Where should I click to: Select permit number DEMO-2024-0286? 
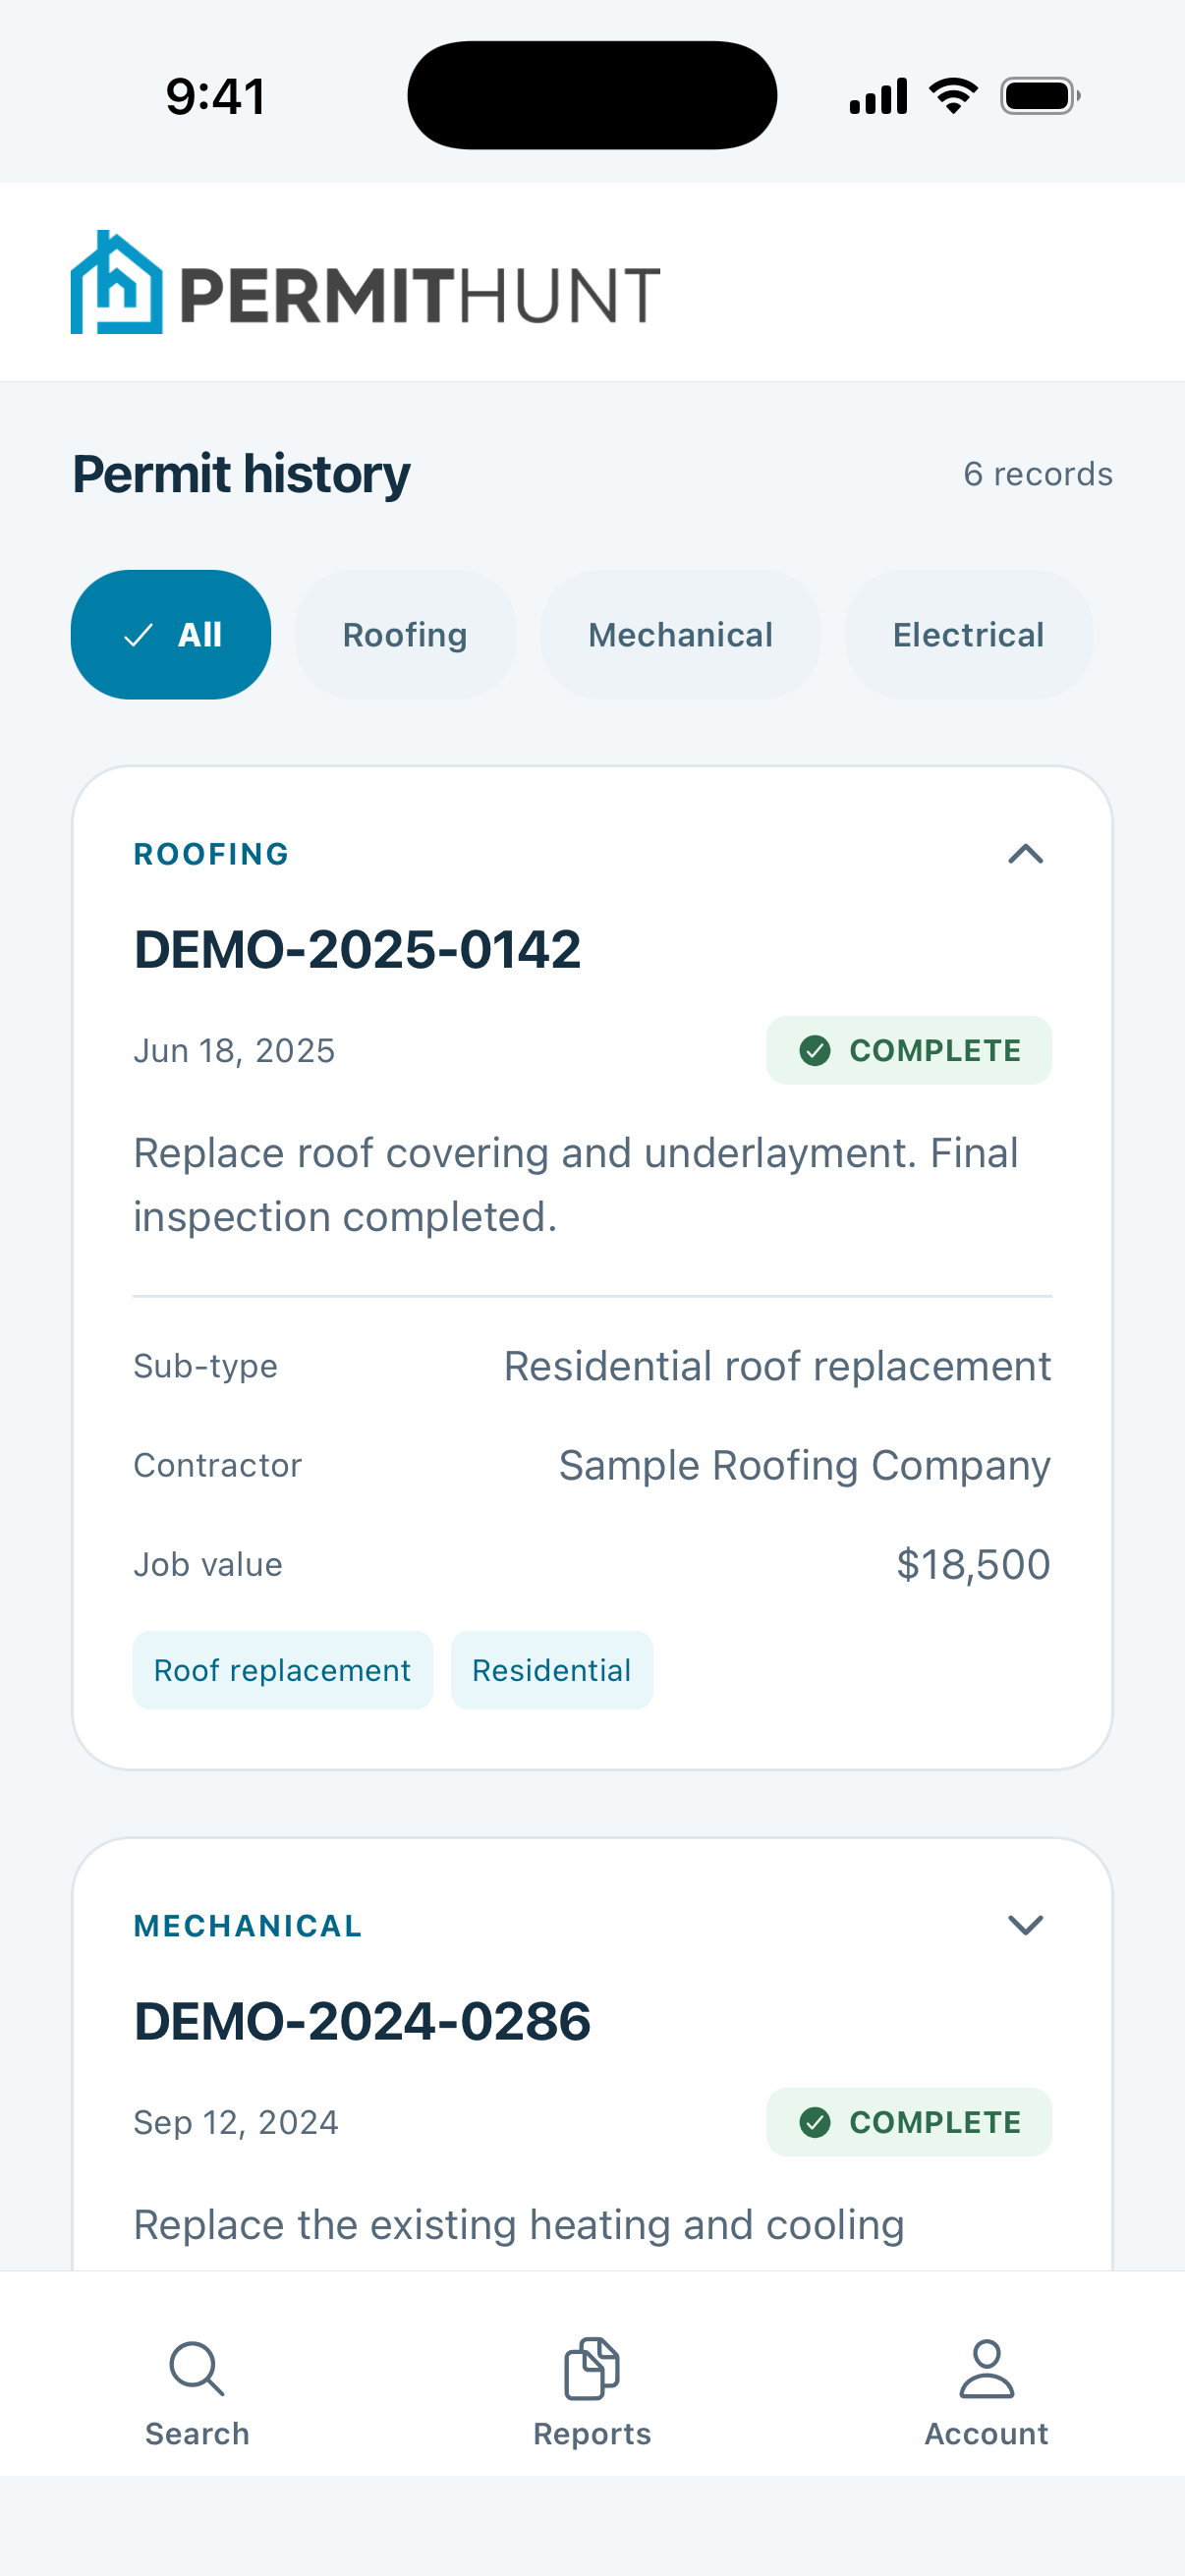pyautogui.click(x=362, y=2021)
